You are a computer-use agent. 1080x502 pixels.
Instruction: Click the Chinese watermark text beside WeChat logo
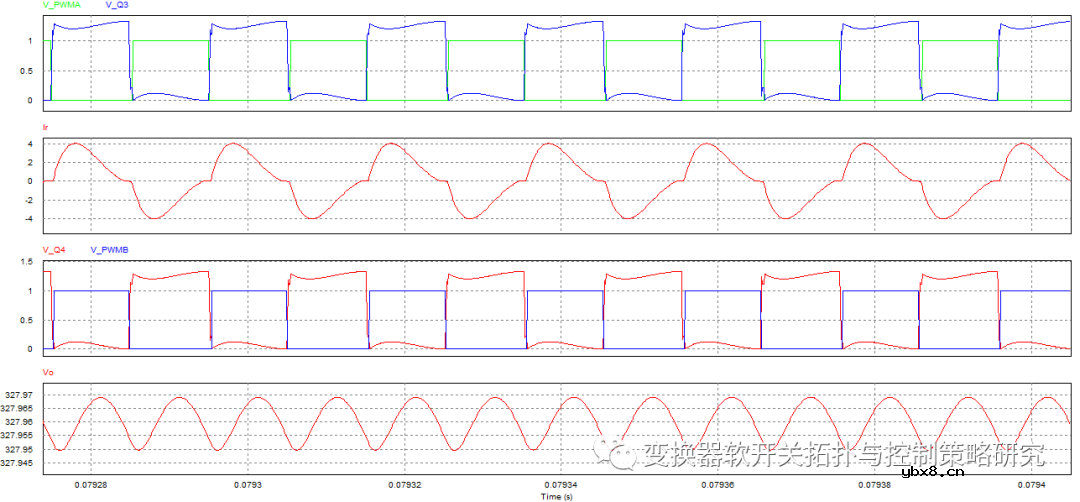coord(843,456)
